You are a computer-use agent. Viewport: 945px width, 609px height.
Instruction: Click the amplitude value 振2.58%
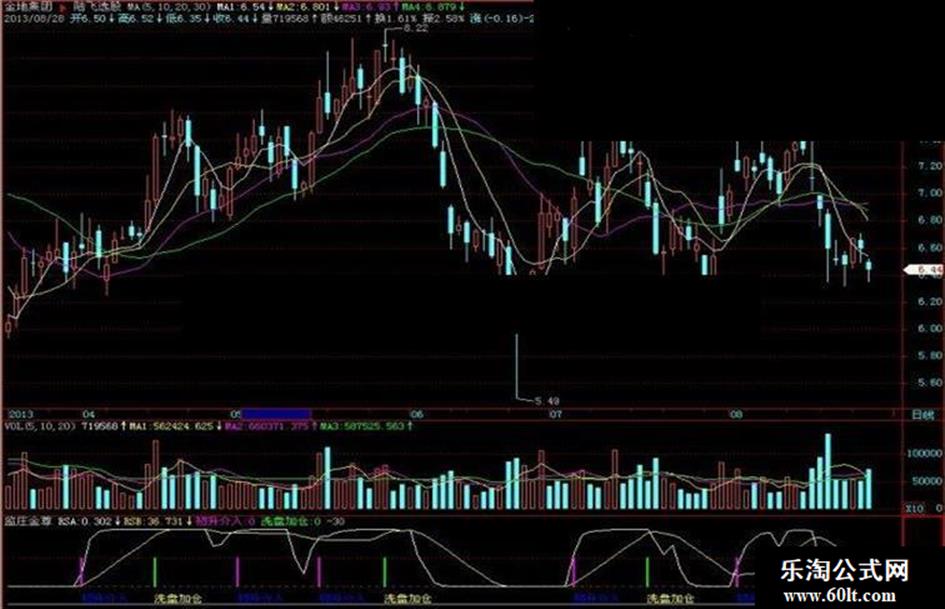444,19
